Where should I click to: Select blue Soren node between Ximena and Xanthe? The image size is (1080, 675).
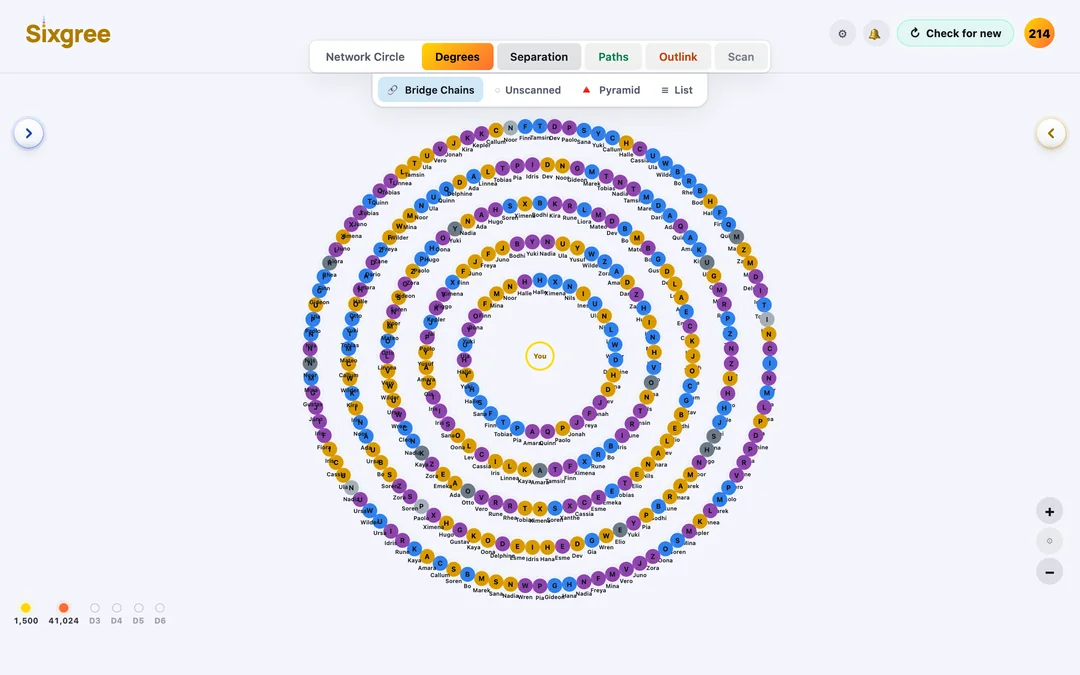coord(554,508)
